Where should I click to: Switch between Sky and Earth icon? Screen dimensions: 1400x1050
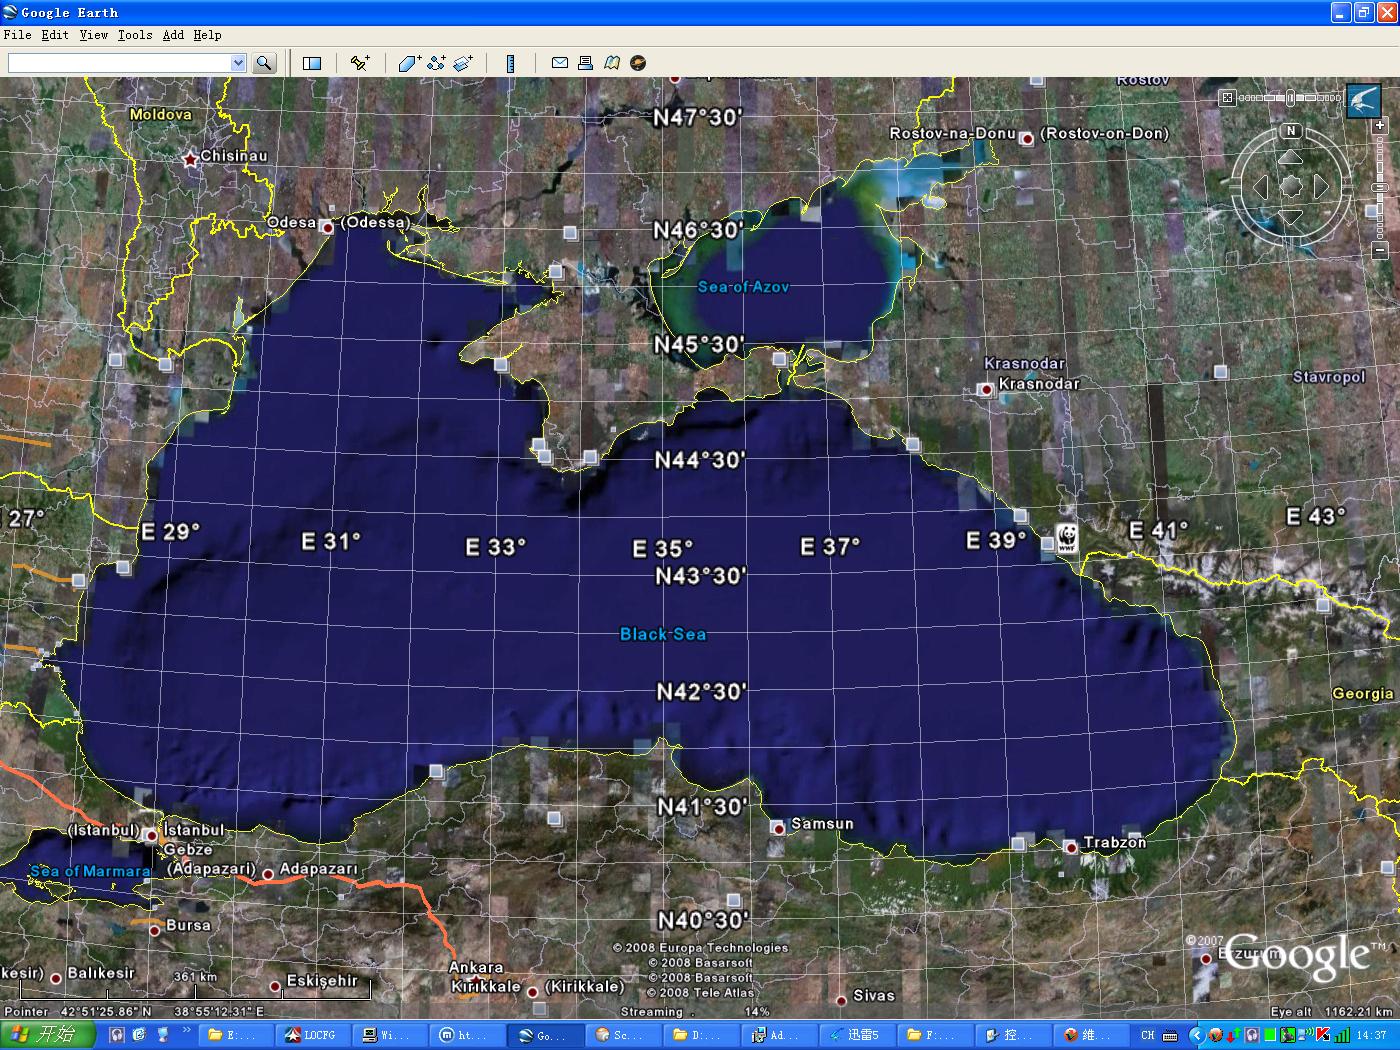[x=637, y=63]
